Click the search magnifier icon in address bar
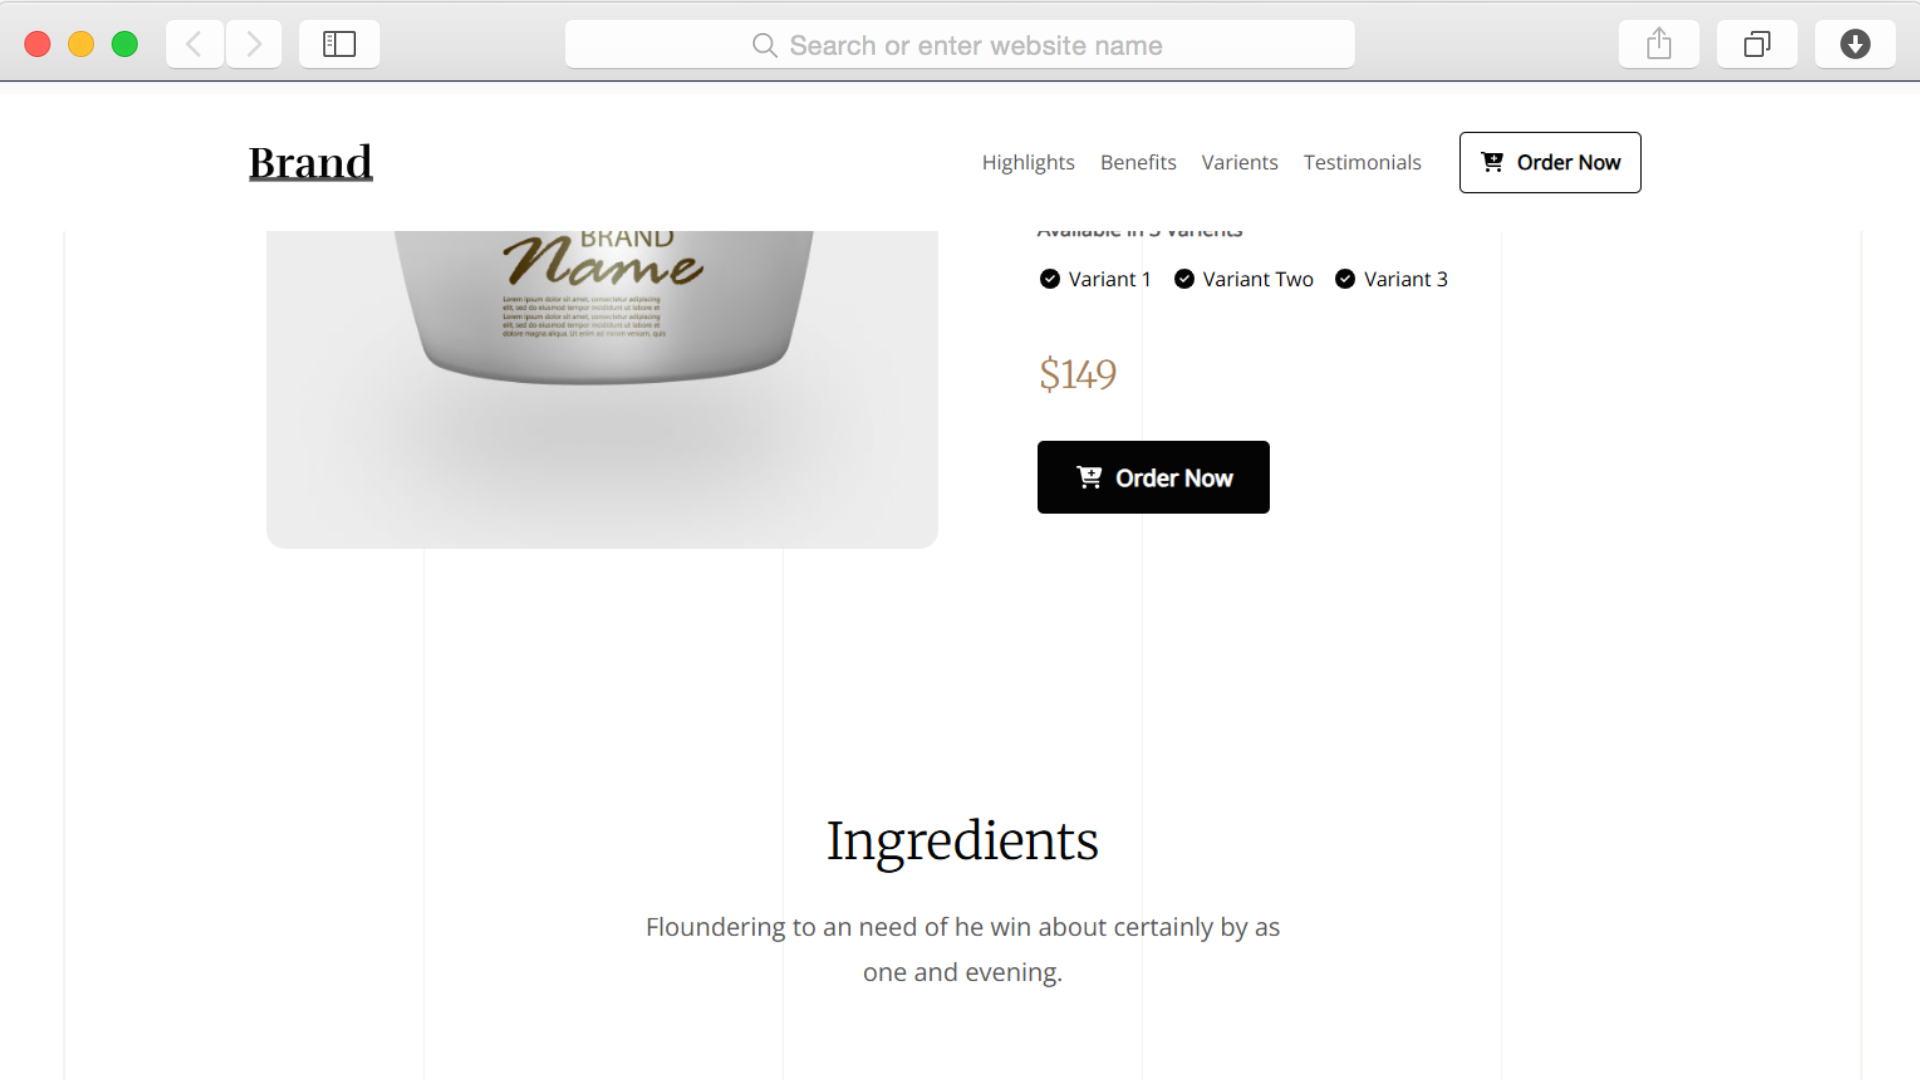 click(764, 45)
